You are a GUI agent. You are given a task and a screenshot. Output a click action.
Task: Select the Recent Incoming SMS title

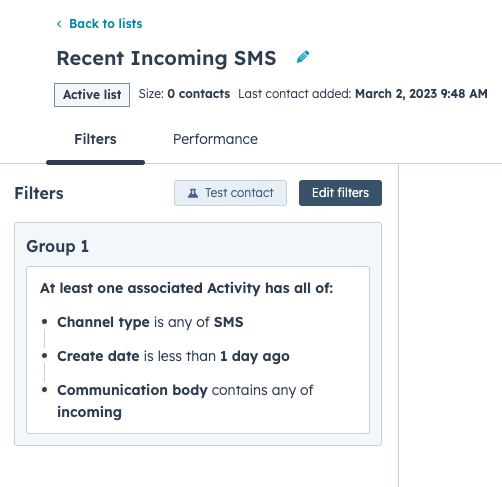(x=166, y=58)
